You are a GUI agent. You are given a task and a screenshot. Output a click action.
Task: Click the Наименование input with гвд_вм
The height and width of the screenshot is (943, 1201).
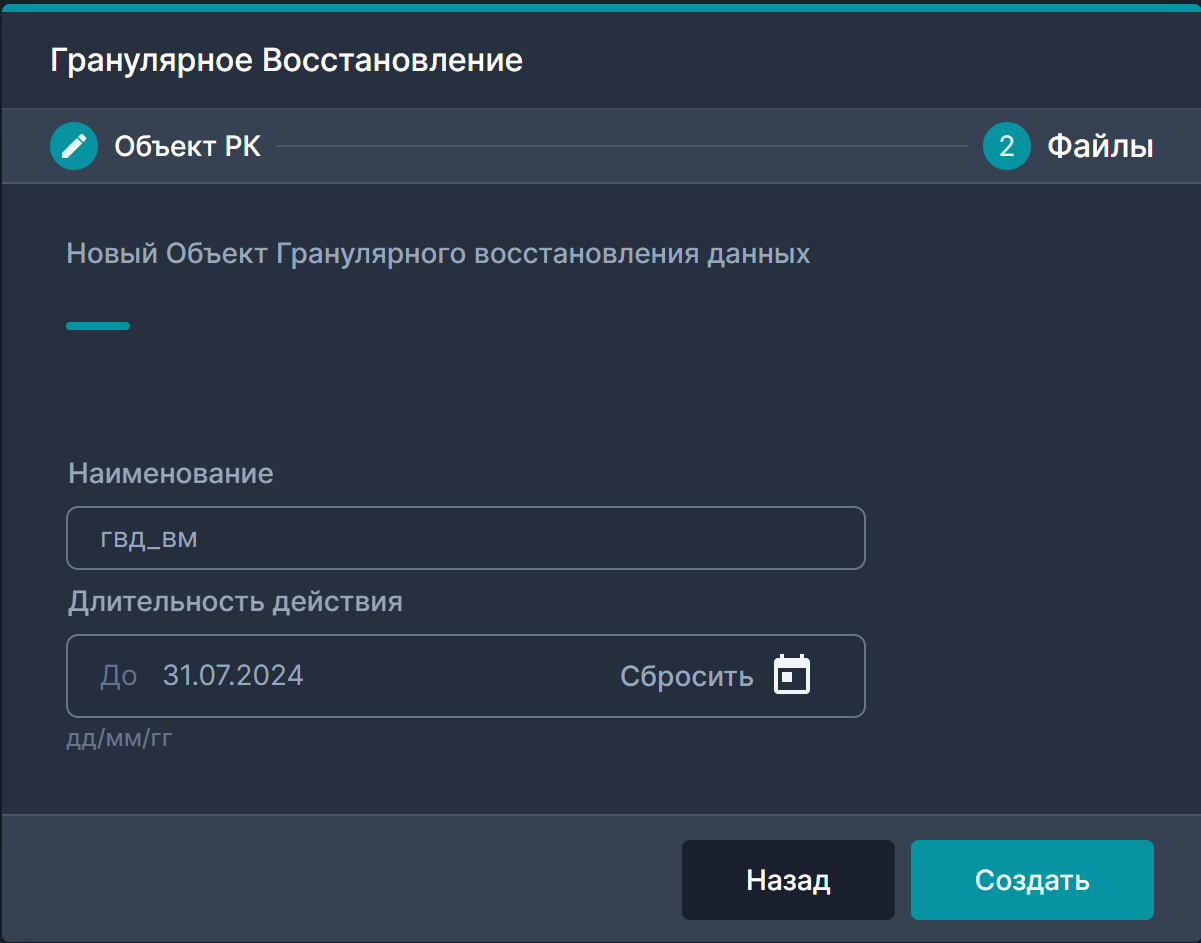(466, 537)
